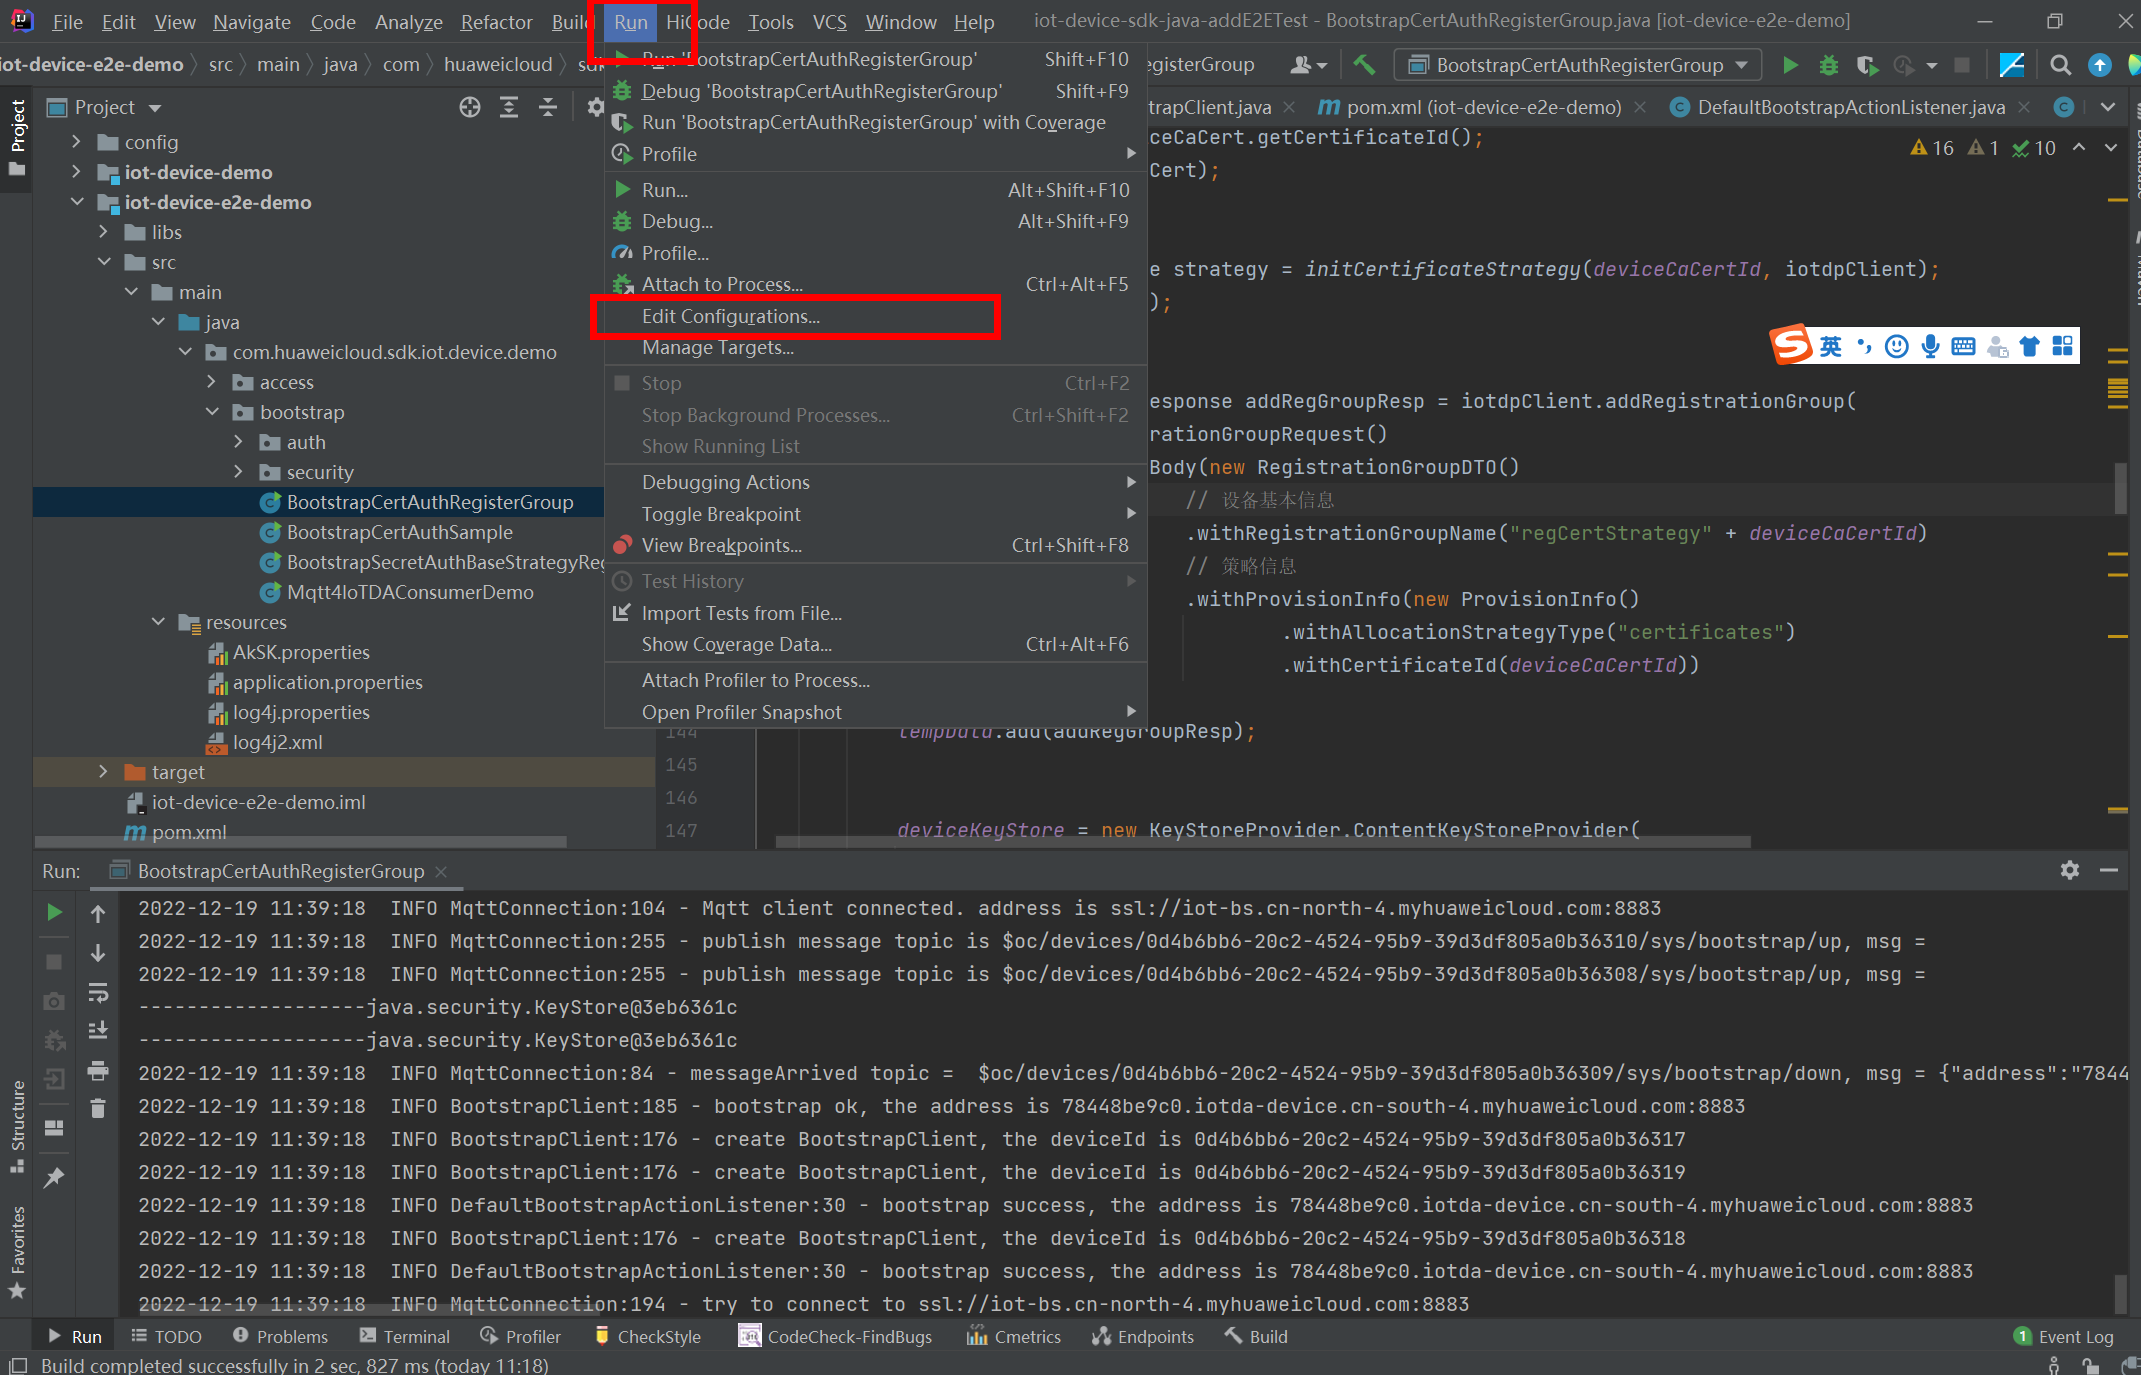
Task: Click the warnings indicator showing 16
Action: 1932,148
